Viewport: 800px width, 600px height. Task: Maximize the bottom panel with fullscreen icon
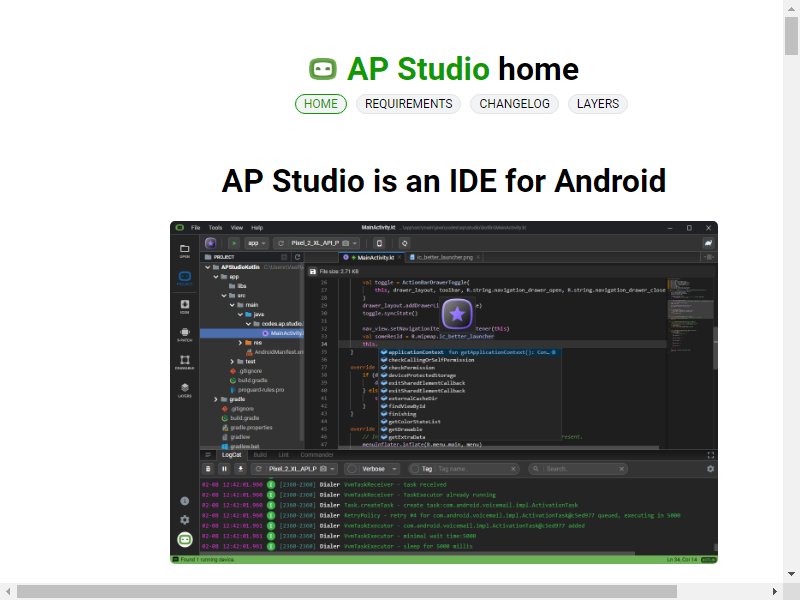click(710, 455)
